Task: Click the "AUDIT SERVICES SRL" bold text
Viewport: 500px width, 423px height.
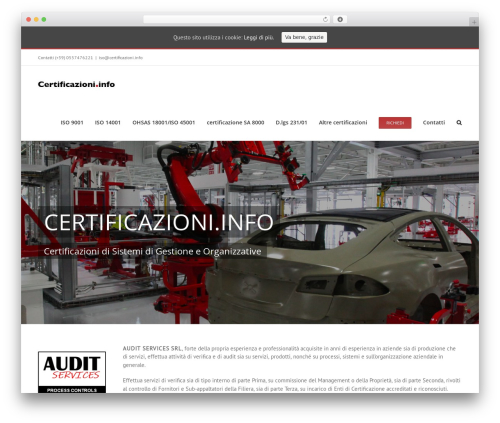Action: [x=152, y=348]
